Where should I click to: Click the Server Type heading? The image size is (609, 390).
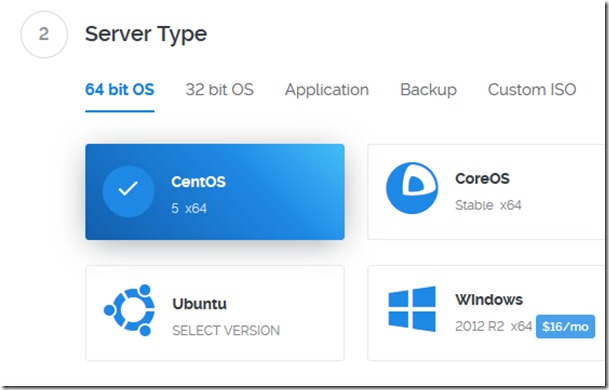tap(146, 34)
